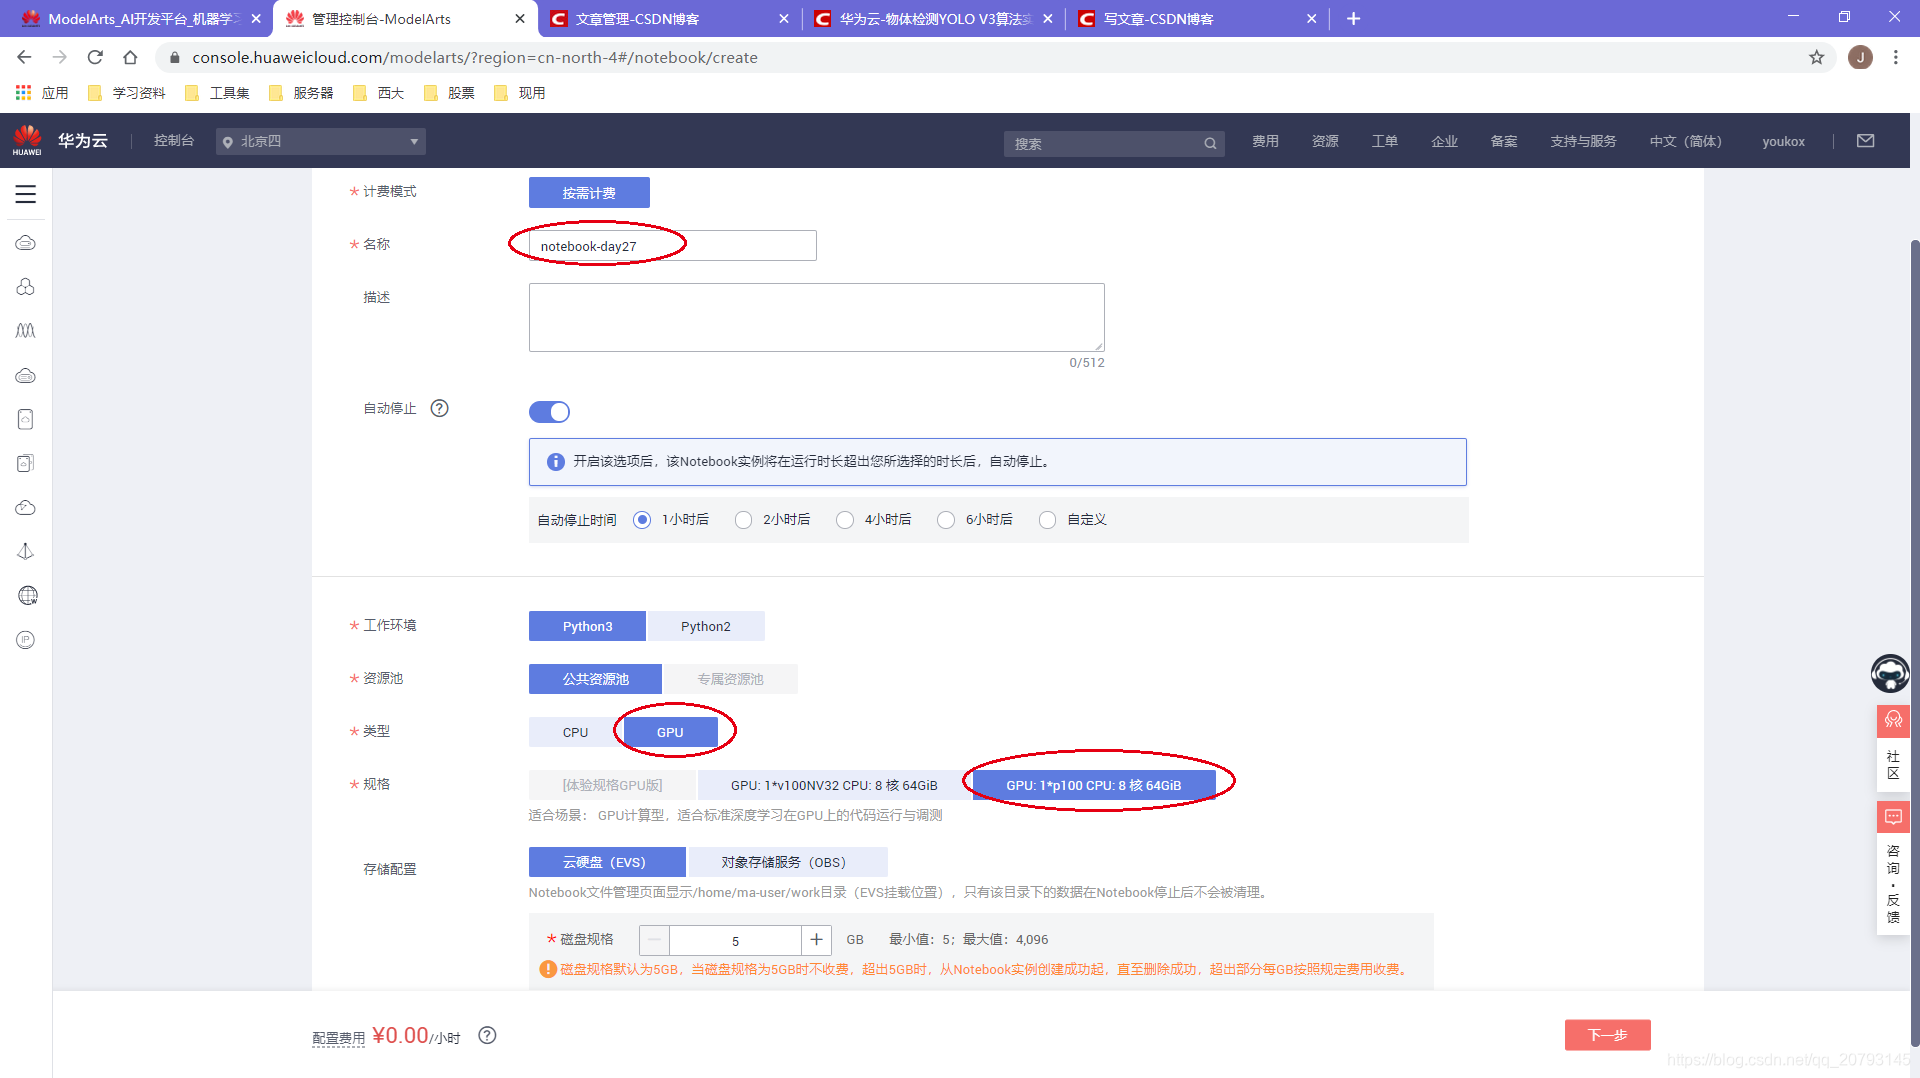Open the region dropdown showing 北京四
1920x1078 pixels.
(321, 141)
